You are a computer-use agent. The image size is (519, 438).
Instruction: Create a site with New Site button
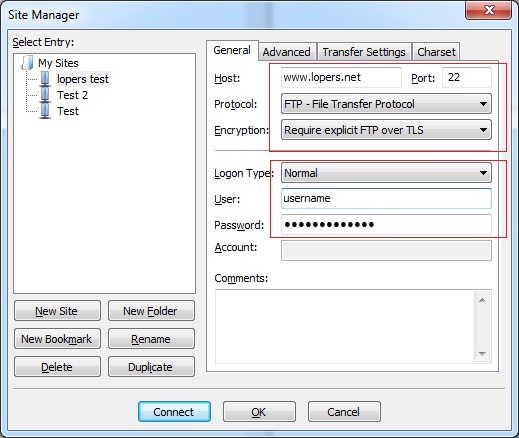57,311
